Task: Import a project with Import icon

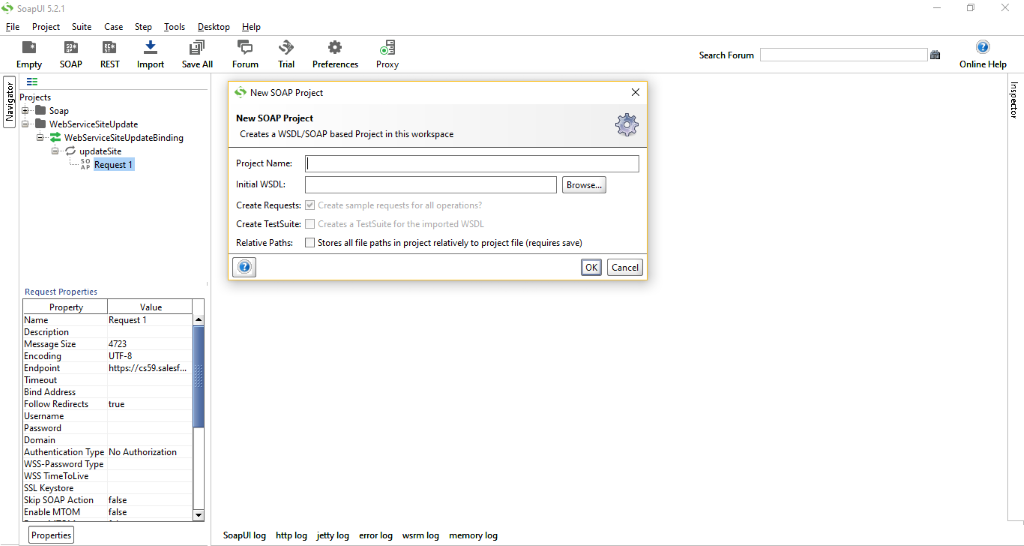Action: tap(150, 48)
